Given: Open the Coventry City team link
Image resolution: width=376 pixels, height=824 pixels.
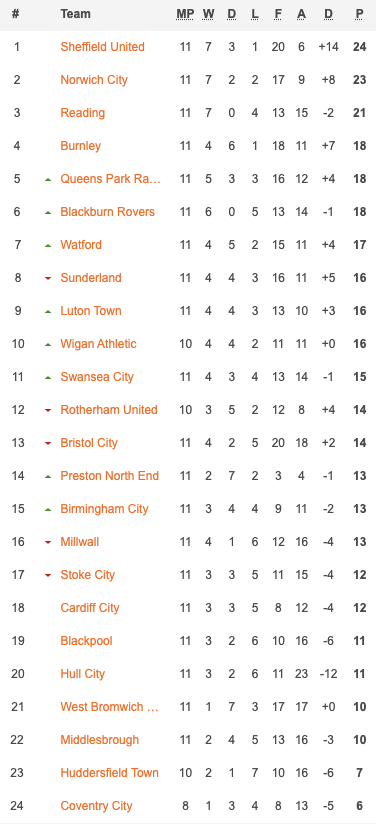Looking at the screenshot, I should tap(96, 806).
